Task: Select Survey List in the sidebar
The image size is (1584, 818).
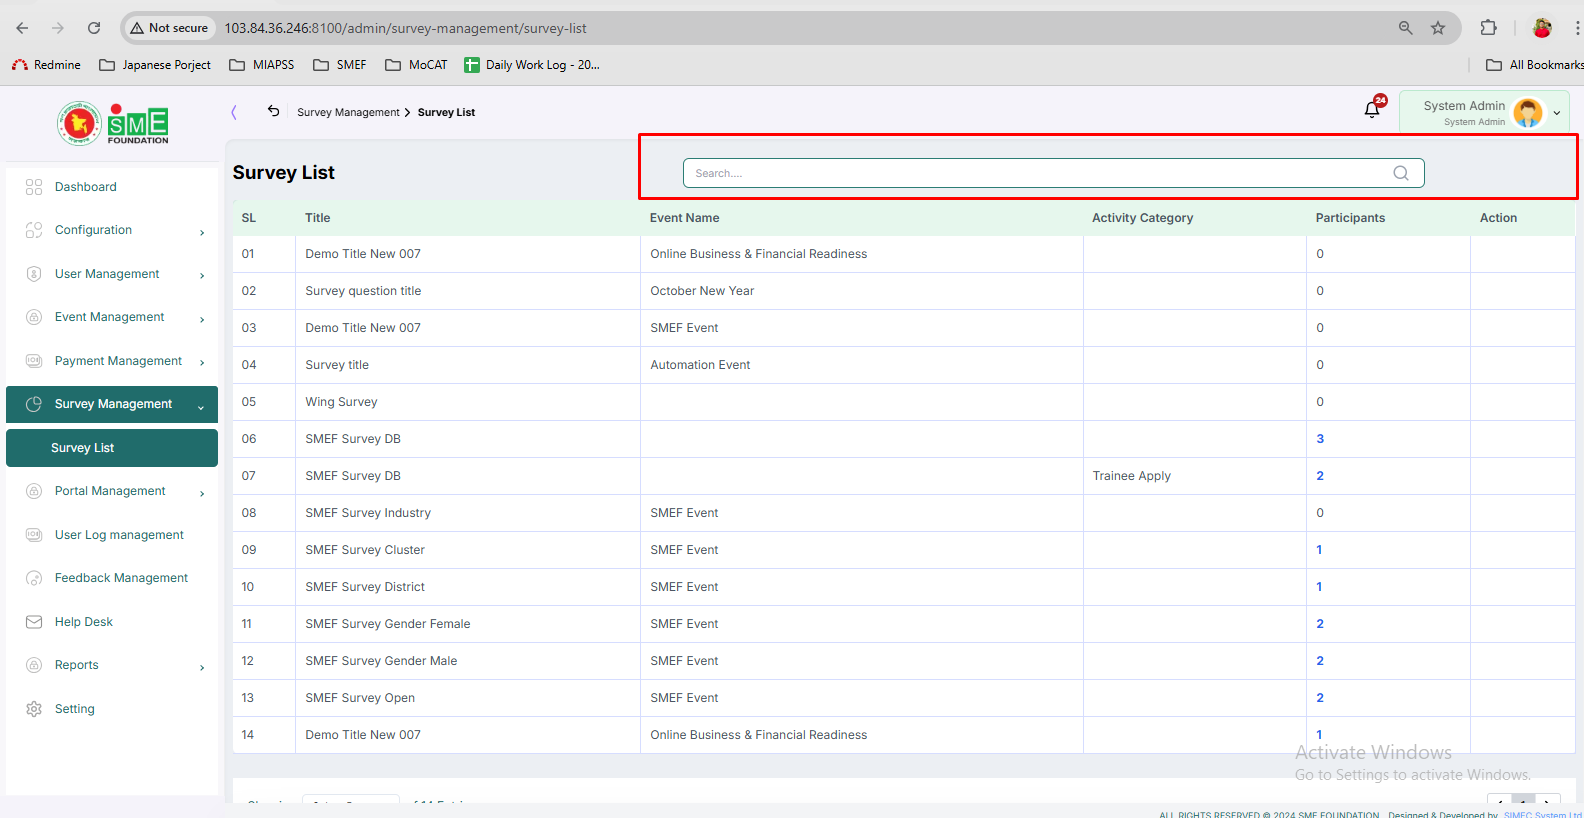Action: click(x=112, y=448)
